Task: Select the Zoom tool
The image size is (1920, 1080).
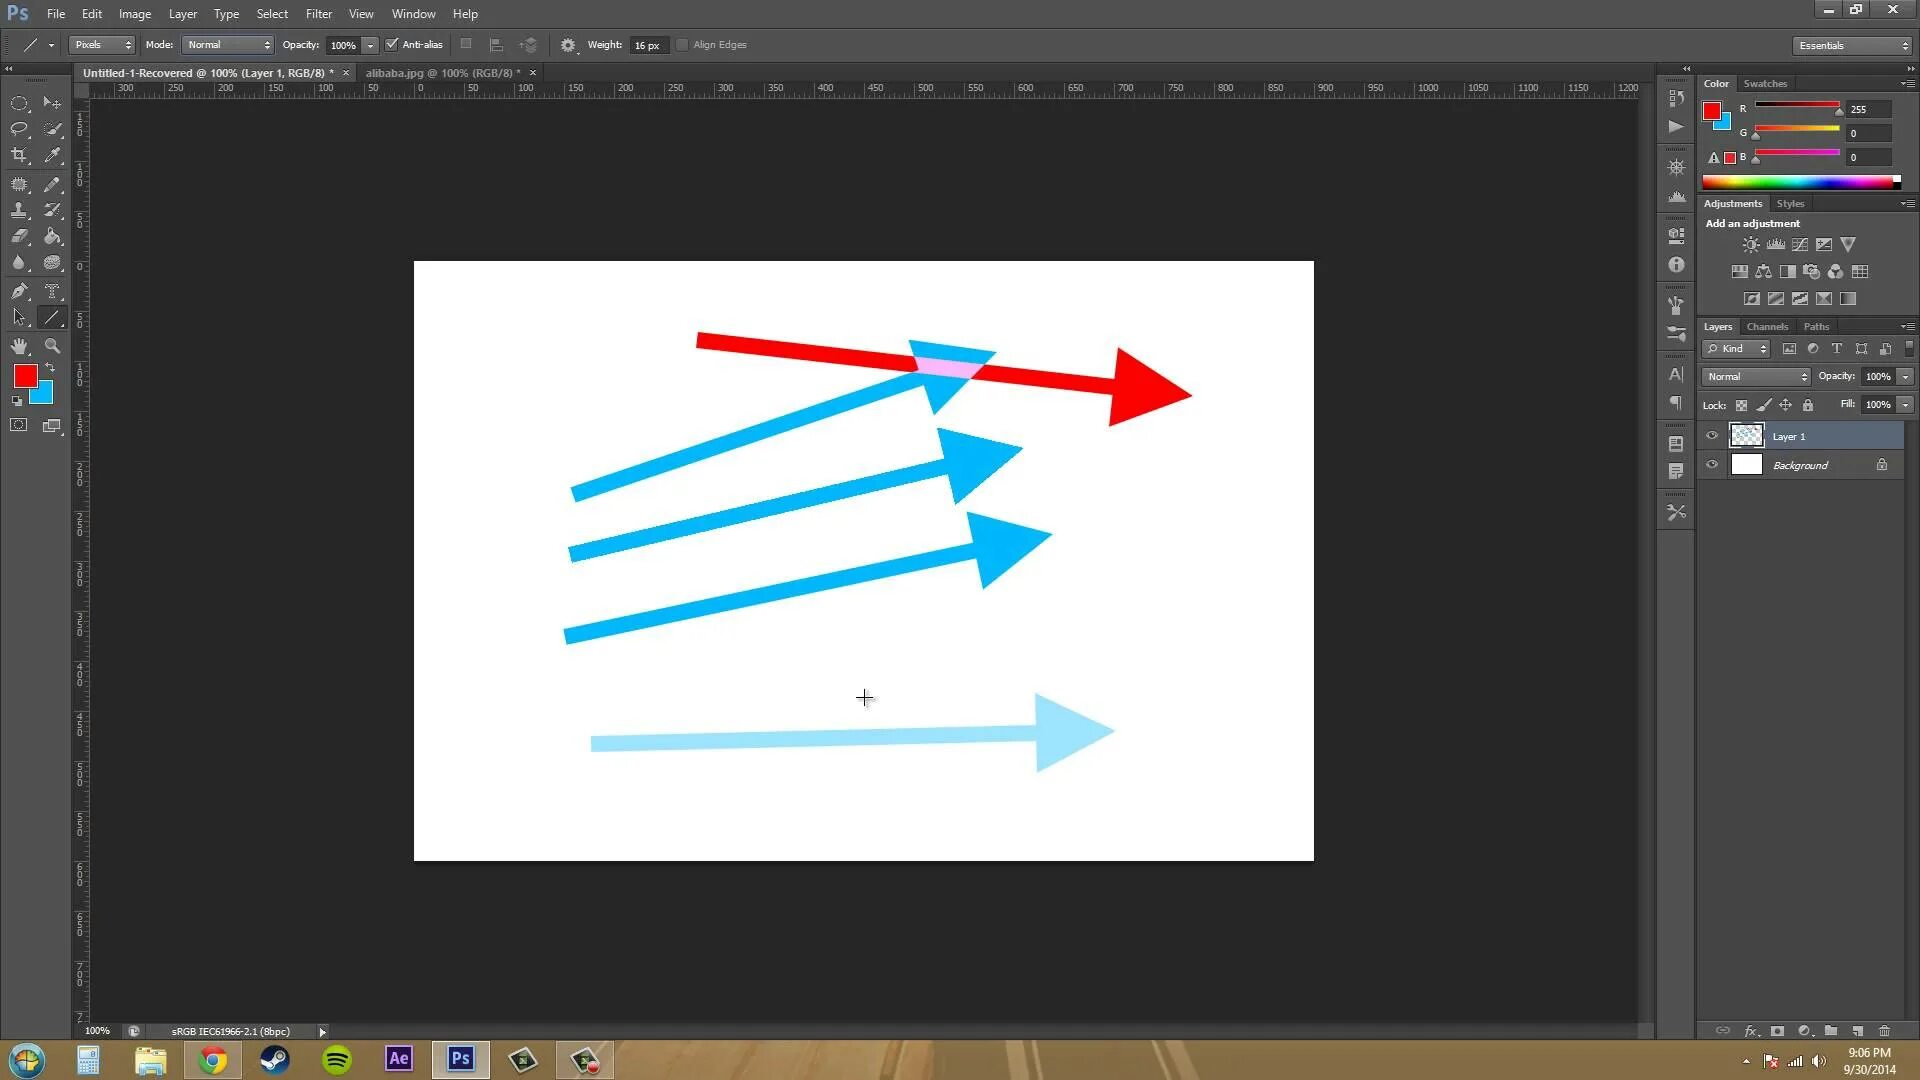Action: pyautogui.click(x=52, y=346)
